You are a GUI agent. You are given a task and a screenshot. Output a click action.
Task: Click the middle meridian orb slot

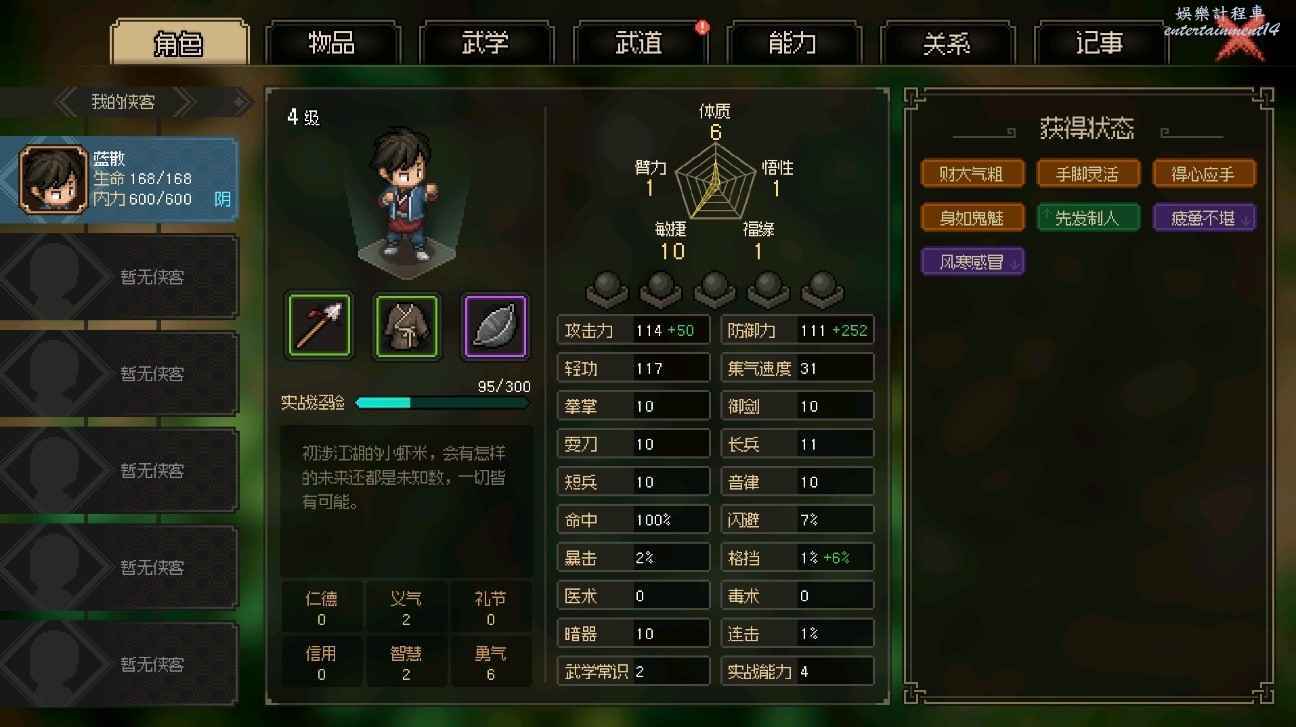(x=714, y=288)
